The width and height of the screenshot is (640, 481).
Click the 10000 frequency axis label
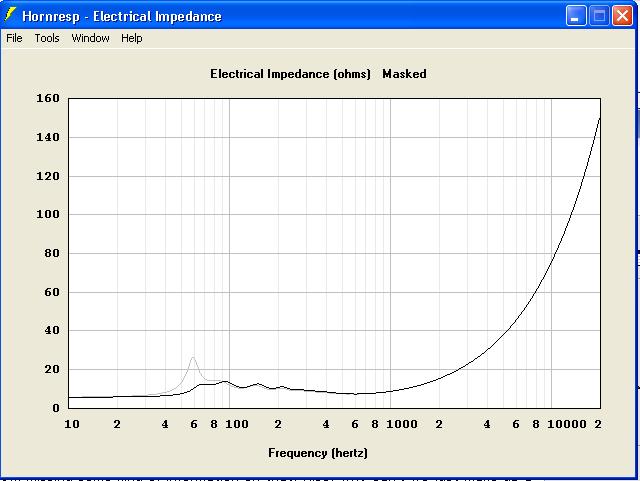(567, 424)
